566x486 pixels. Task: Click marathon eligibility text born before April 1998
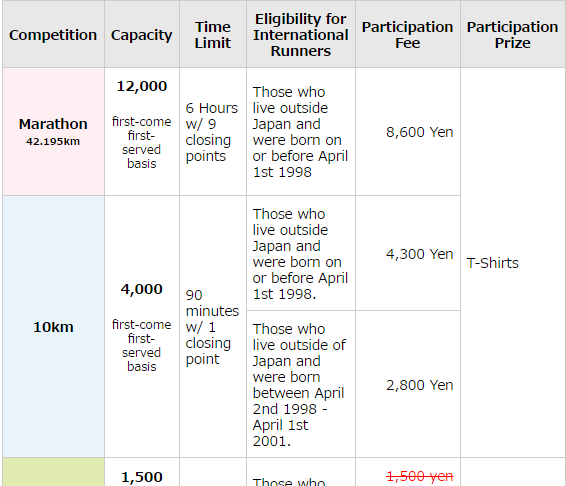click(x=300, y=132)
